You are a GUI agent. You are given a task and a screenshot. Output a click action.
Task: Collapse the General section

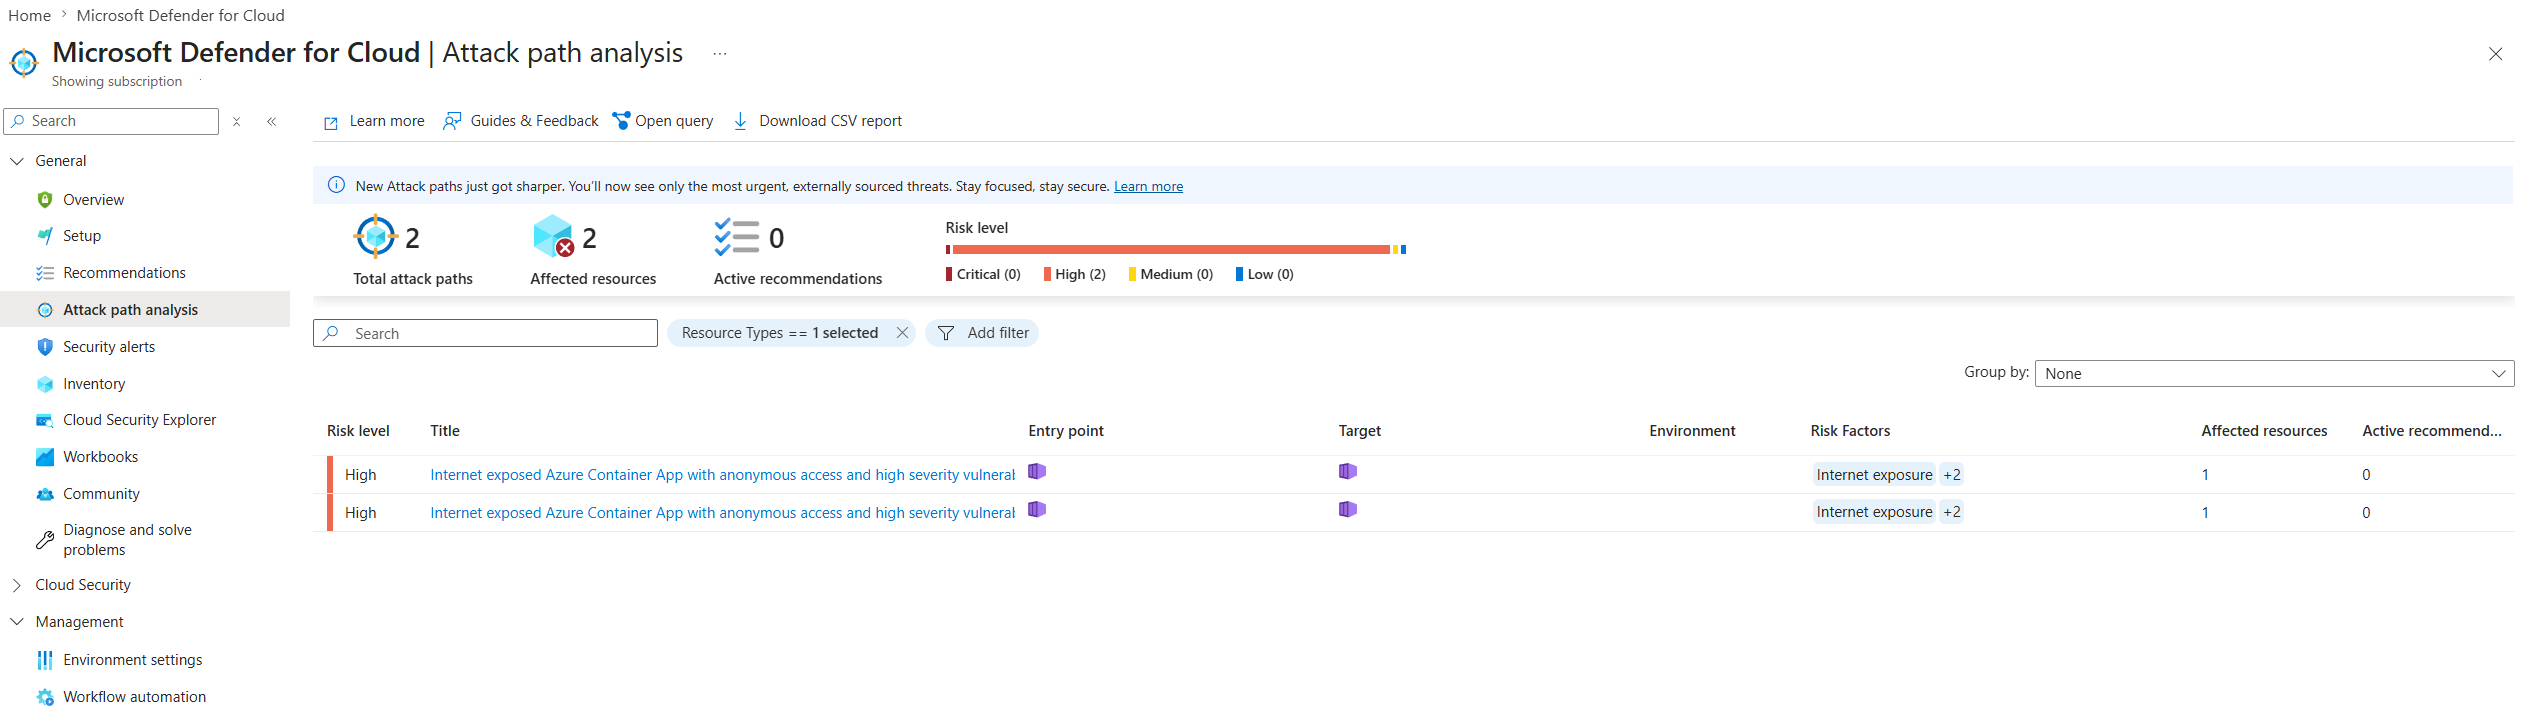coord(17,161)
